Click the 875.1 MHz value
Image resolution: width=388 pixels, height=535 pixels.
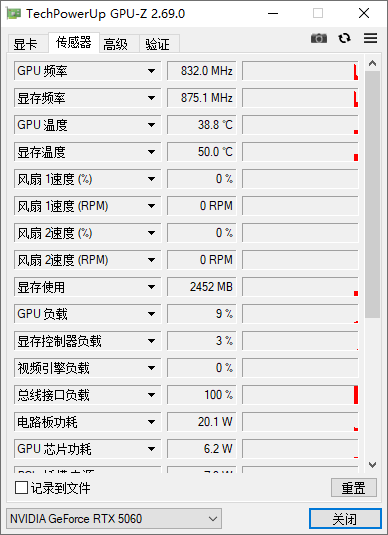(x=201, y=98)
